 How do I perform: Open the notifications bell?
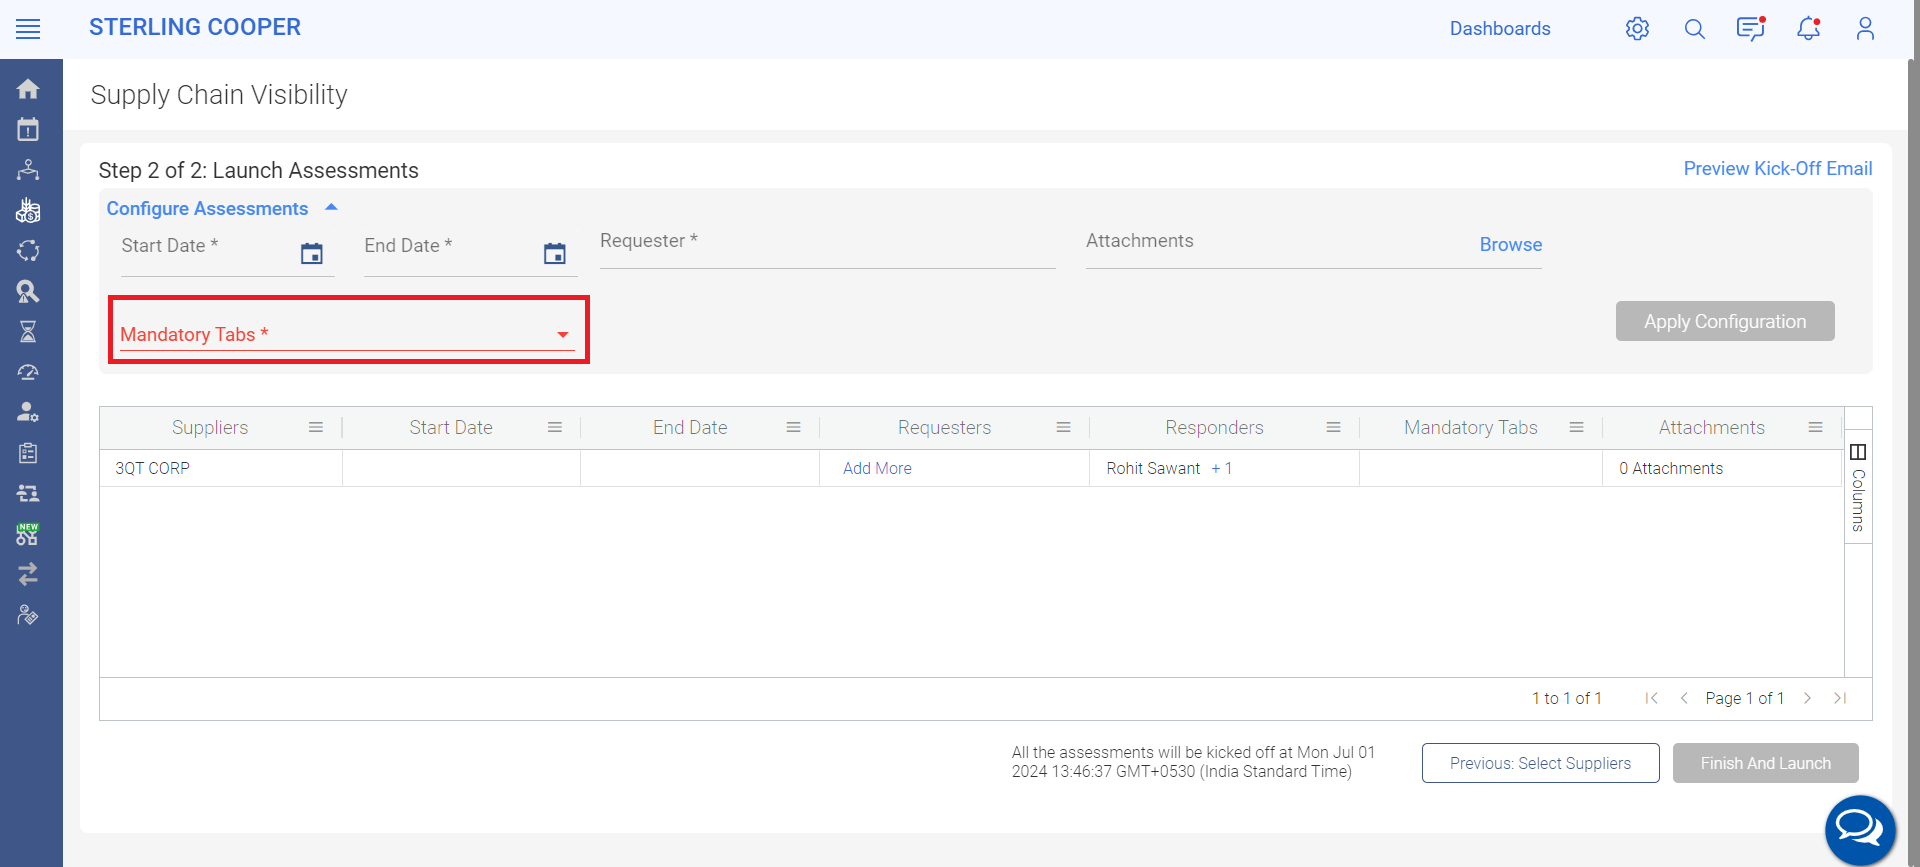click(x=1808, y=29)
